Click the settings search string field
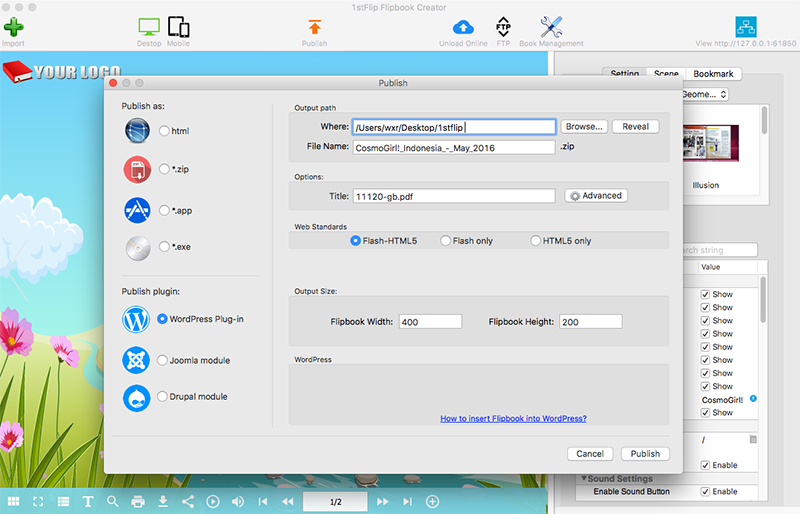 coord(719,250)
